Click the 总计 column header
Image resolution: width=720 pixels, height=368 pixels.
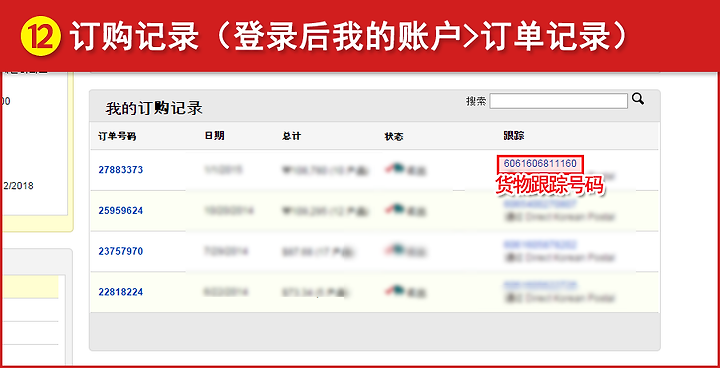click(292, 136)
